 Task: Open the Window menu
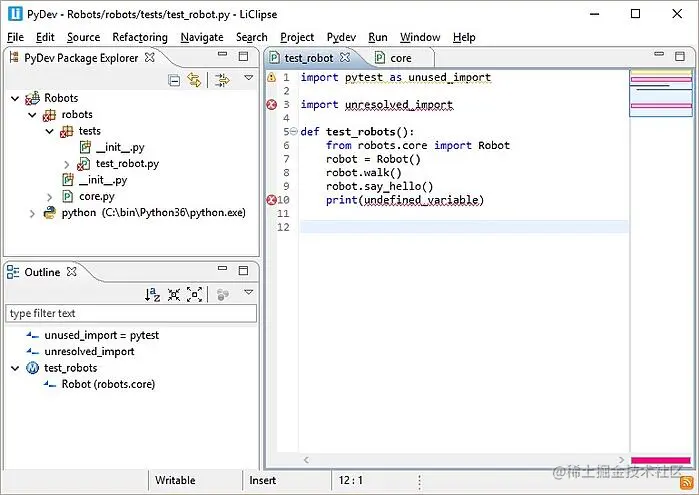pyautogui.click(x=420, y=37)
